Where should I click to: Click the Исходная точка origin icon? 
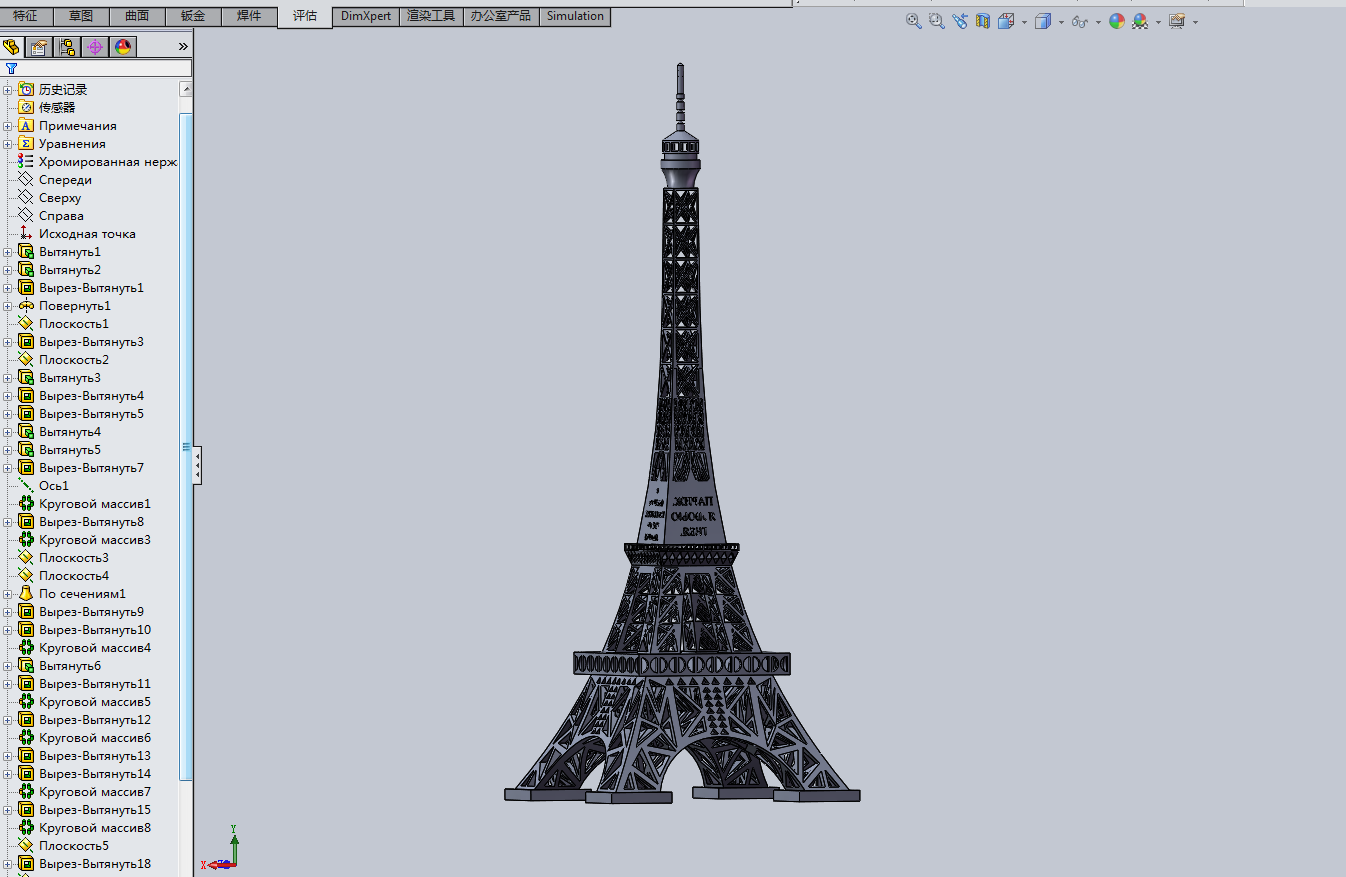click(26, 234)
